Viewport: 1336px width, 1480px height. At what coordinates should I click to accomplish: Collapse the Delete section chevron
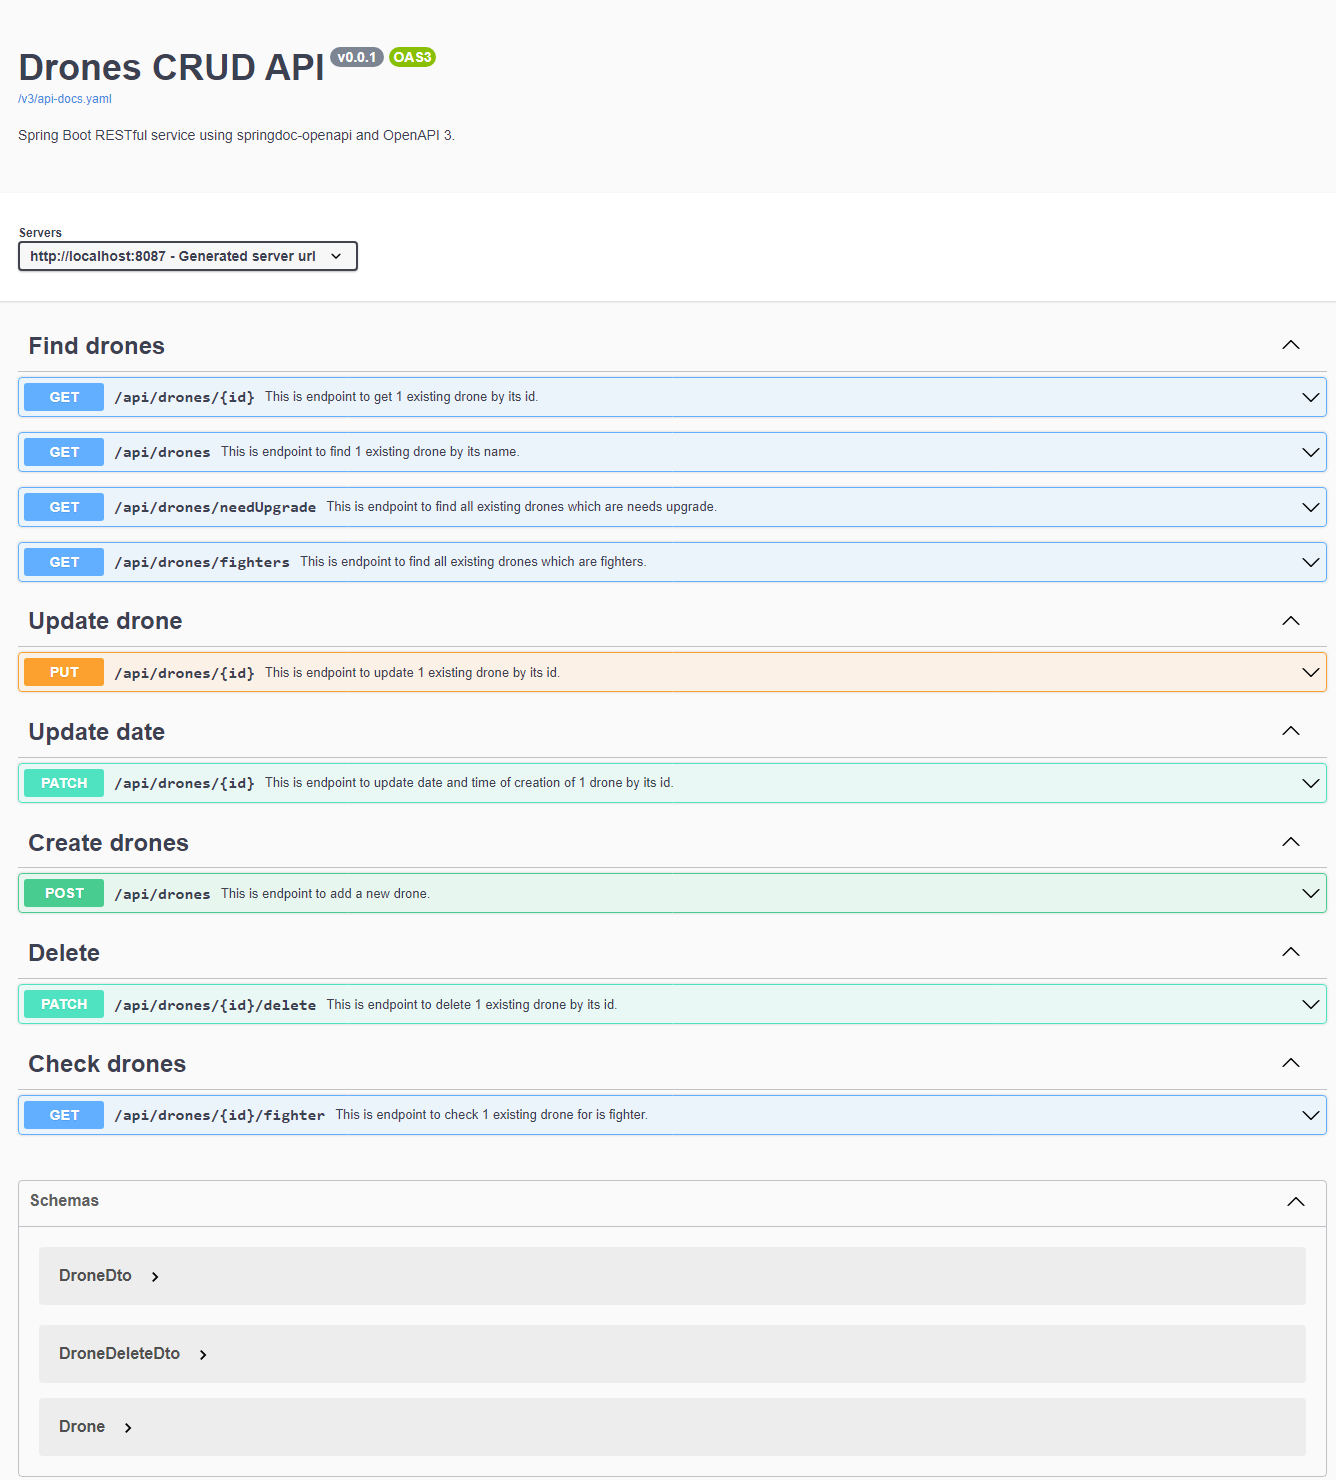(x=1291, y=952)
